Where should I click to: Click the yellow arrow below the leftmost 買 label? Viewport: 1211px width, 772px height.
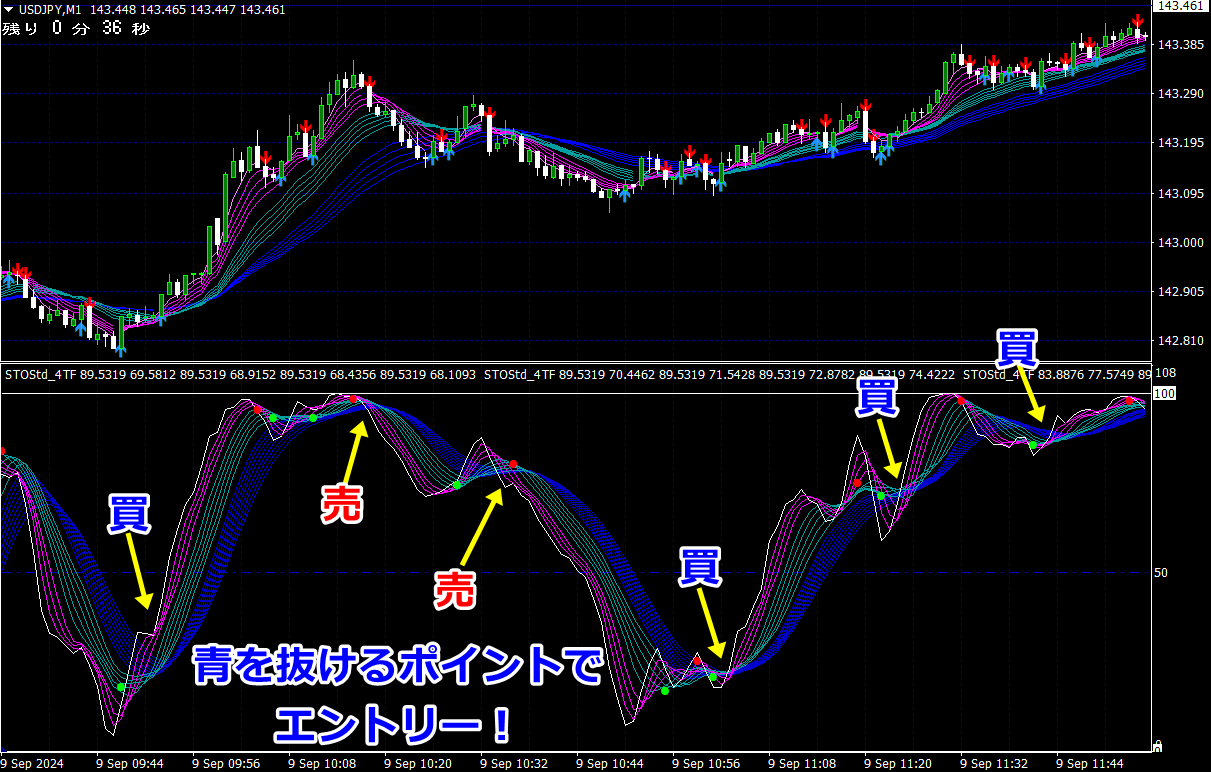point(139,572)
